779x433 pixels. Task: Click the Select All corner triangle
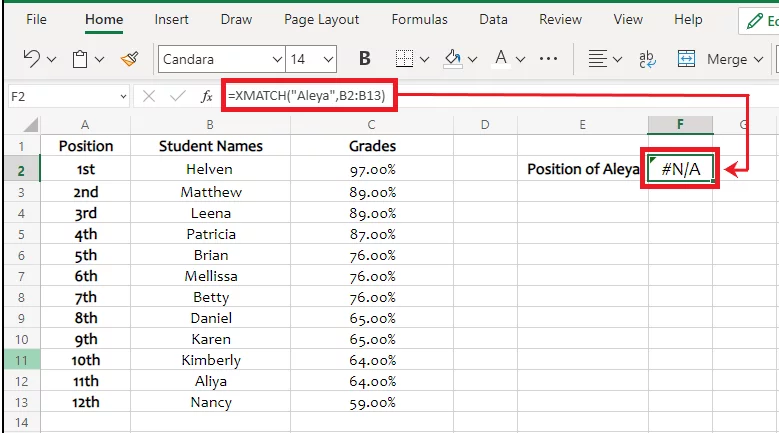[30, 125]
